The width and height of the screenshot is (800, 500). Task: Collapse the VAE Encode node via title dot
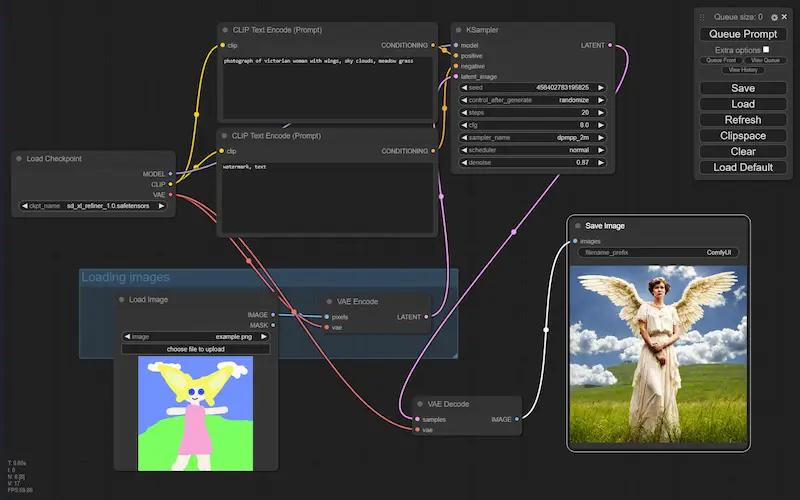tap(329, 302)
